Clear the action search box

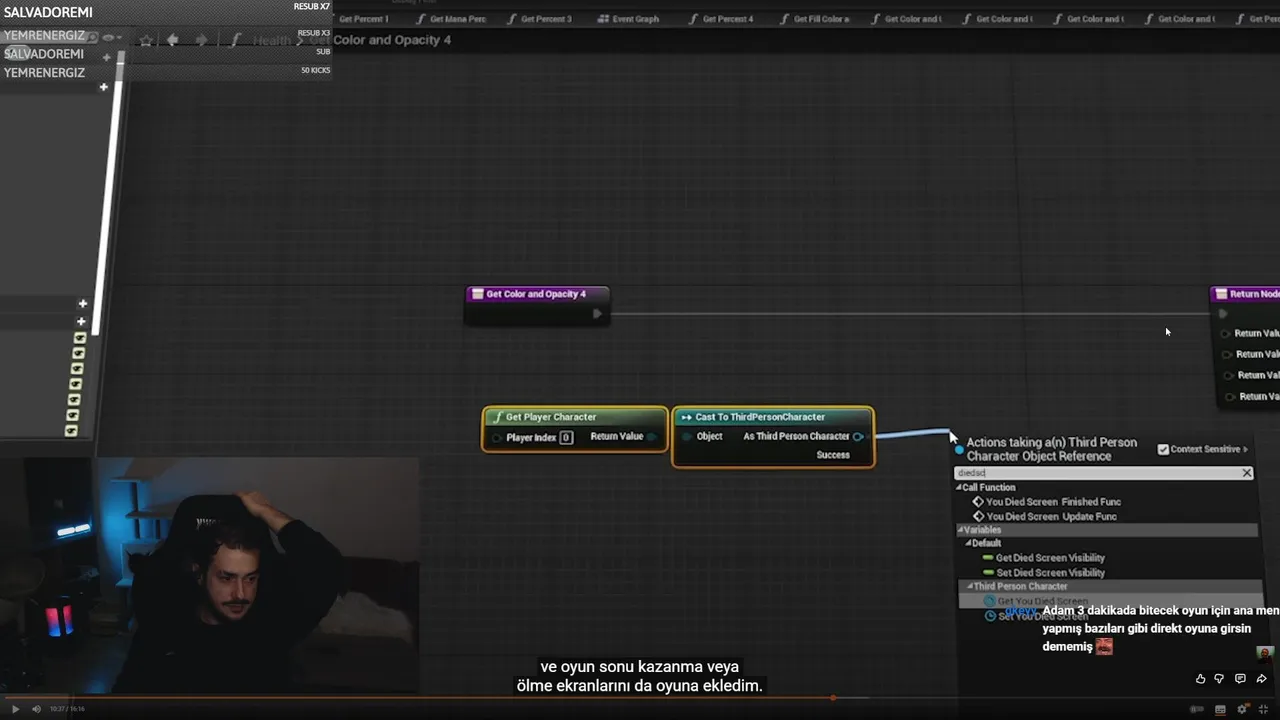(1247, 473)
